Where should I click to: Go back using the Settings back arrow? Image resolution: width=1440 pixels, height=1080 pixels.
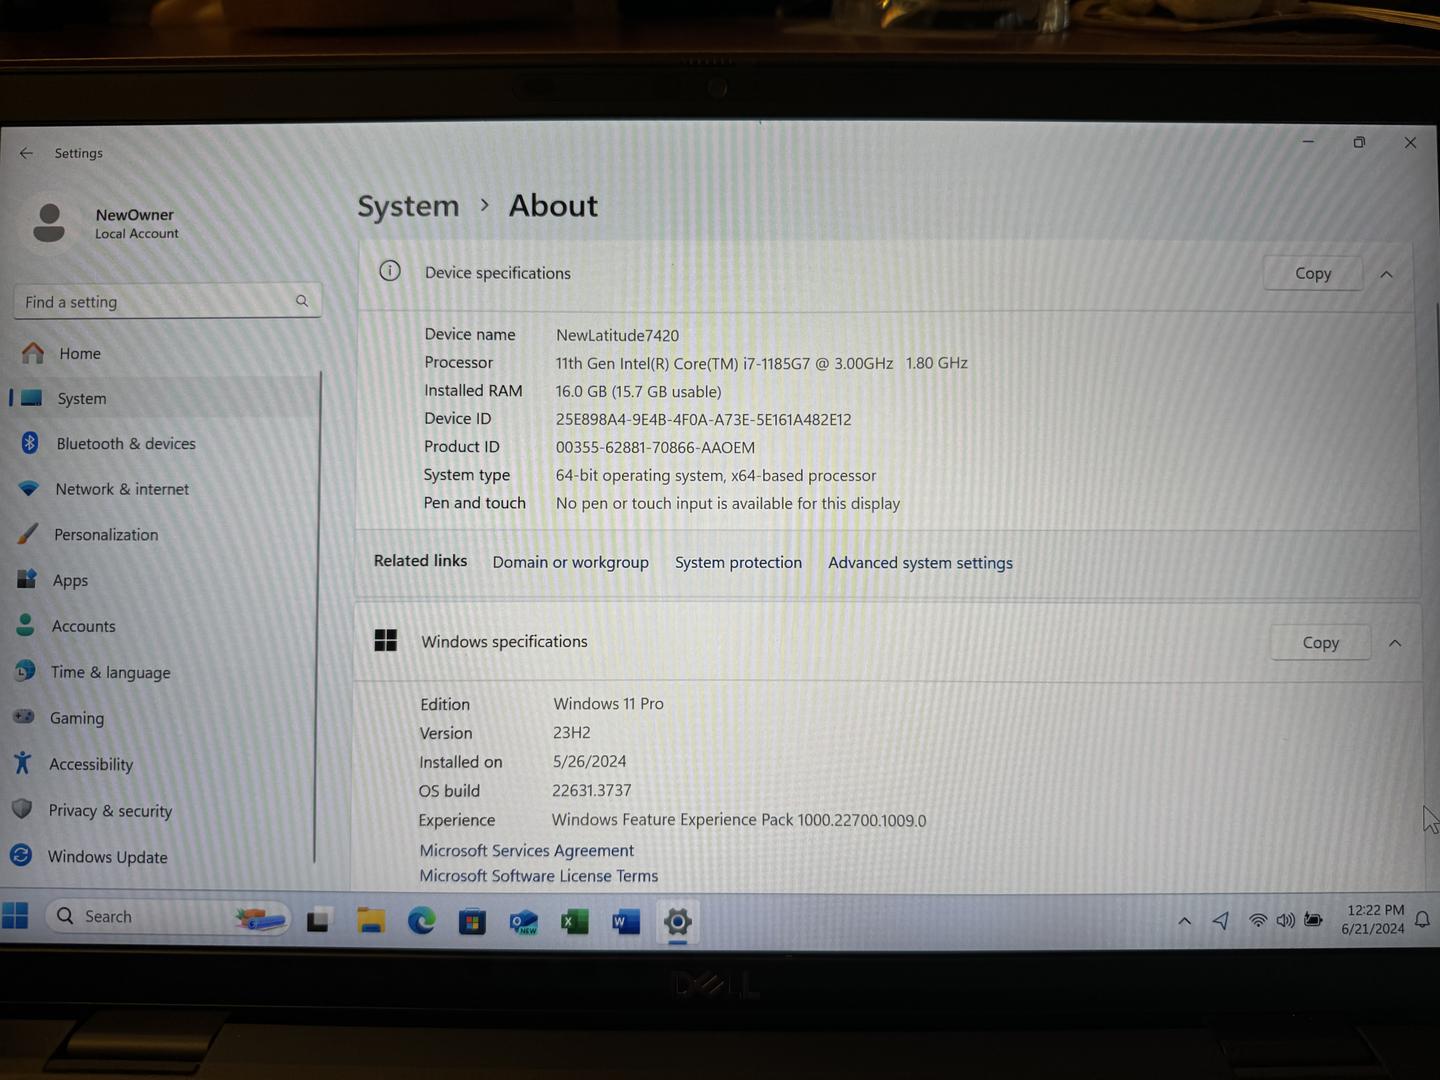(x=26, y=153)
